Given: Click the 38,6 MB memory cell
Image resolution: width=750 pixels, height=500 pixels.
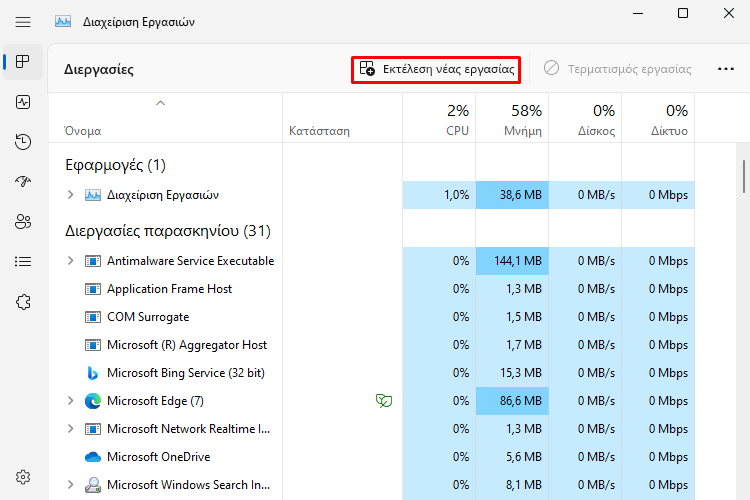Looking at the screenshot, I should pos(512,195).
